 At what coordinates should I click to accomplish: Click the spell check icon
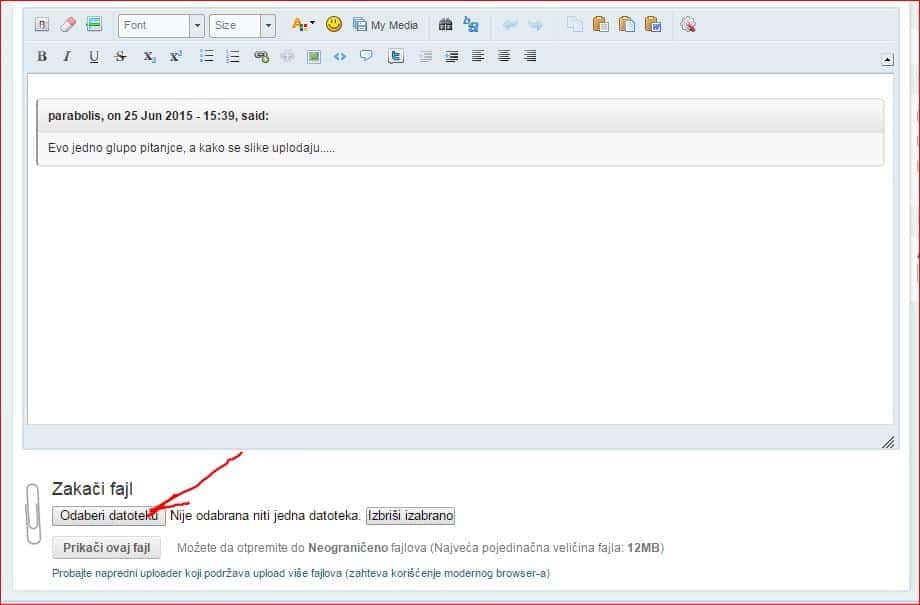tap(688, 25)
